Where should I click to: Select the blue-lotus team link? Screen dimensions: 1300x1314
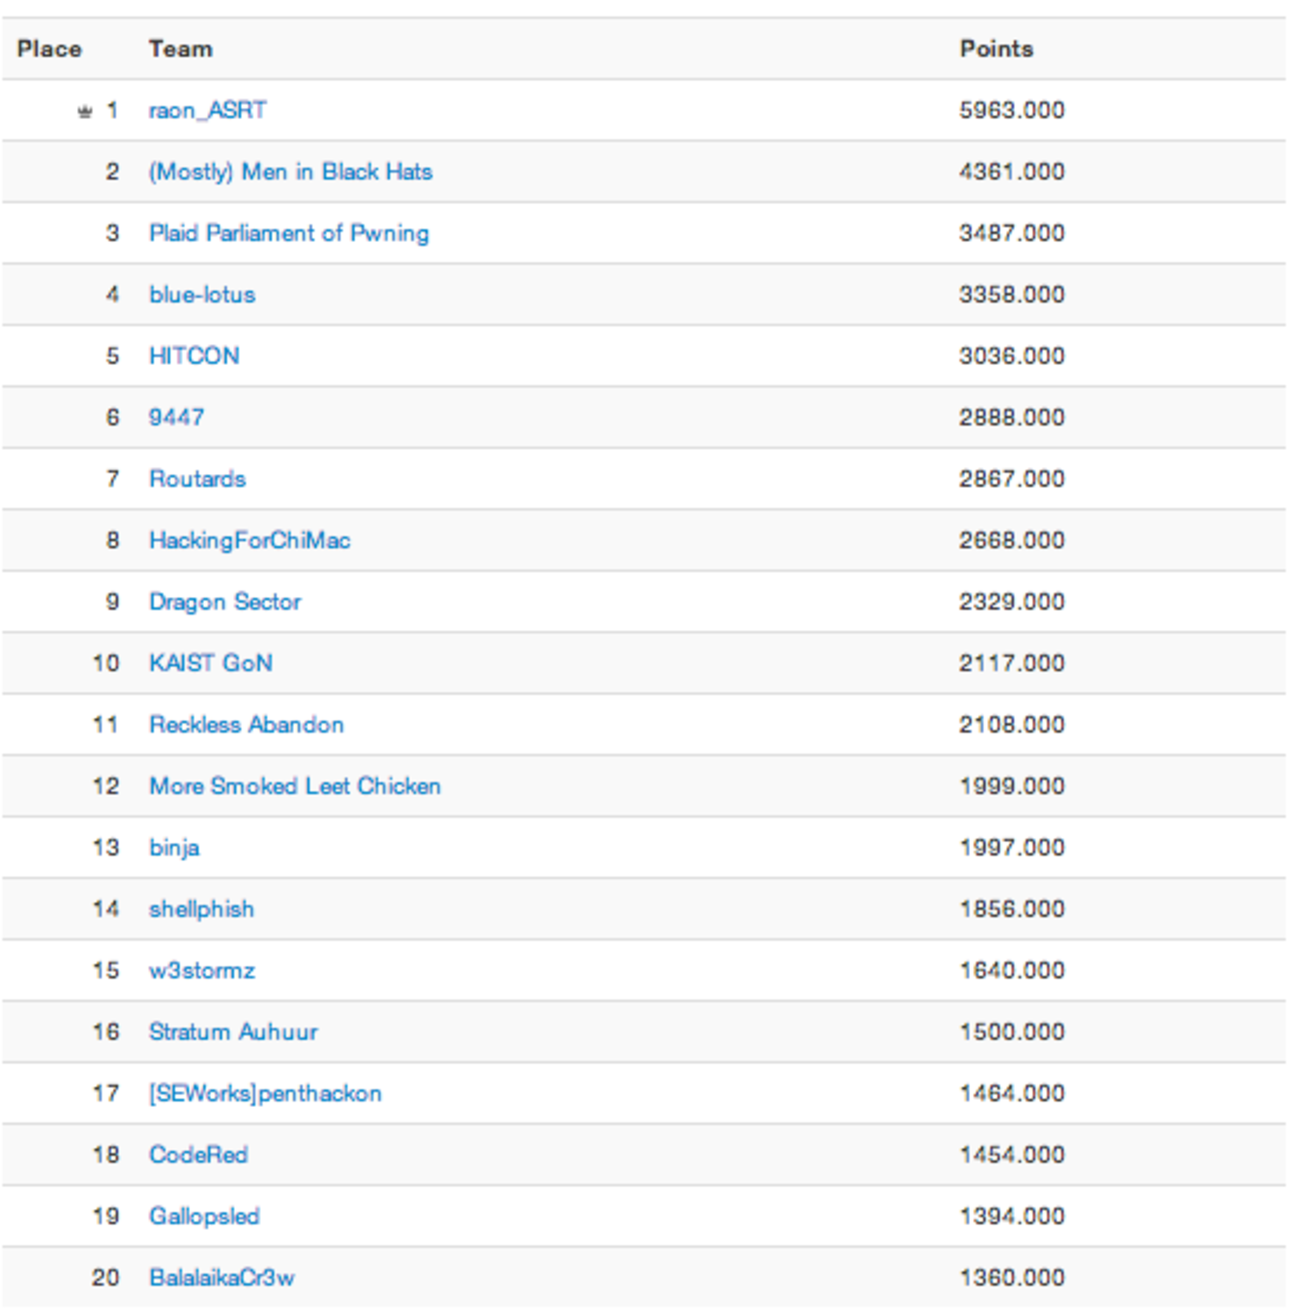pos(202,295)
